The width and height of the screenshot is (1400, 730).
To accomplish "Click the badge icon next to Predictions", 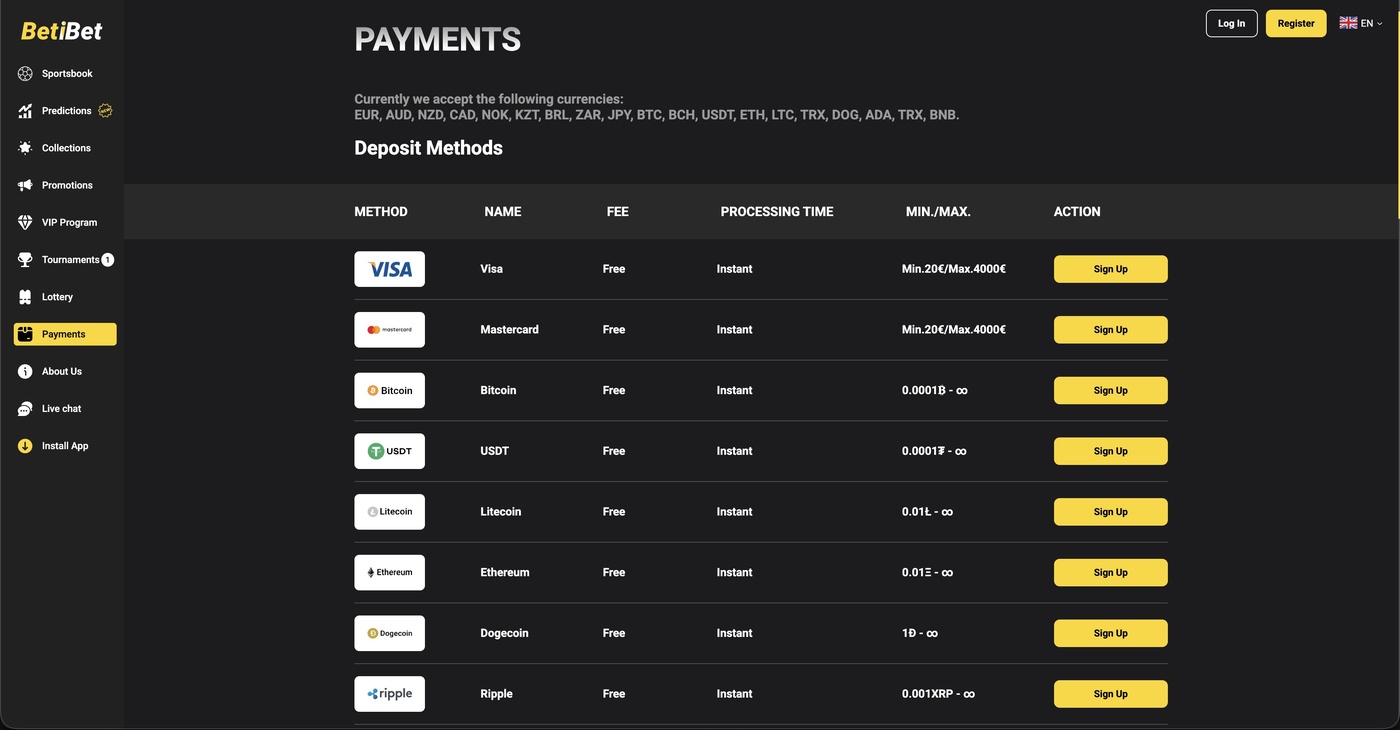I will tap(105, 111).
